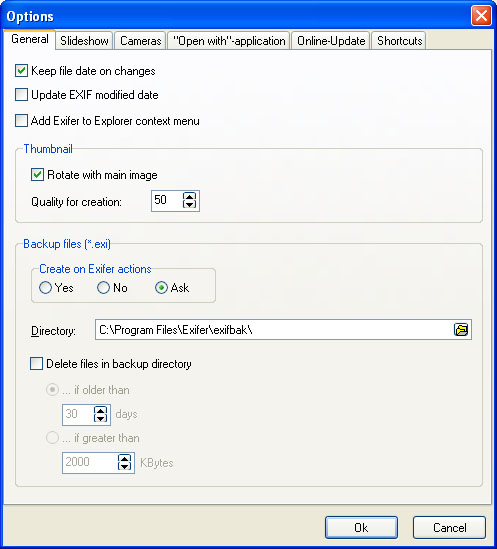
Task: Open the Cameras tab
Action: [x=140, y=41]
